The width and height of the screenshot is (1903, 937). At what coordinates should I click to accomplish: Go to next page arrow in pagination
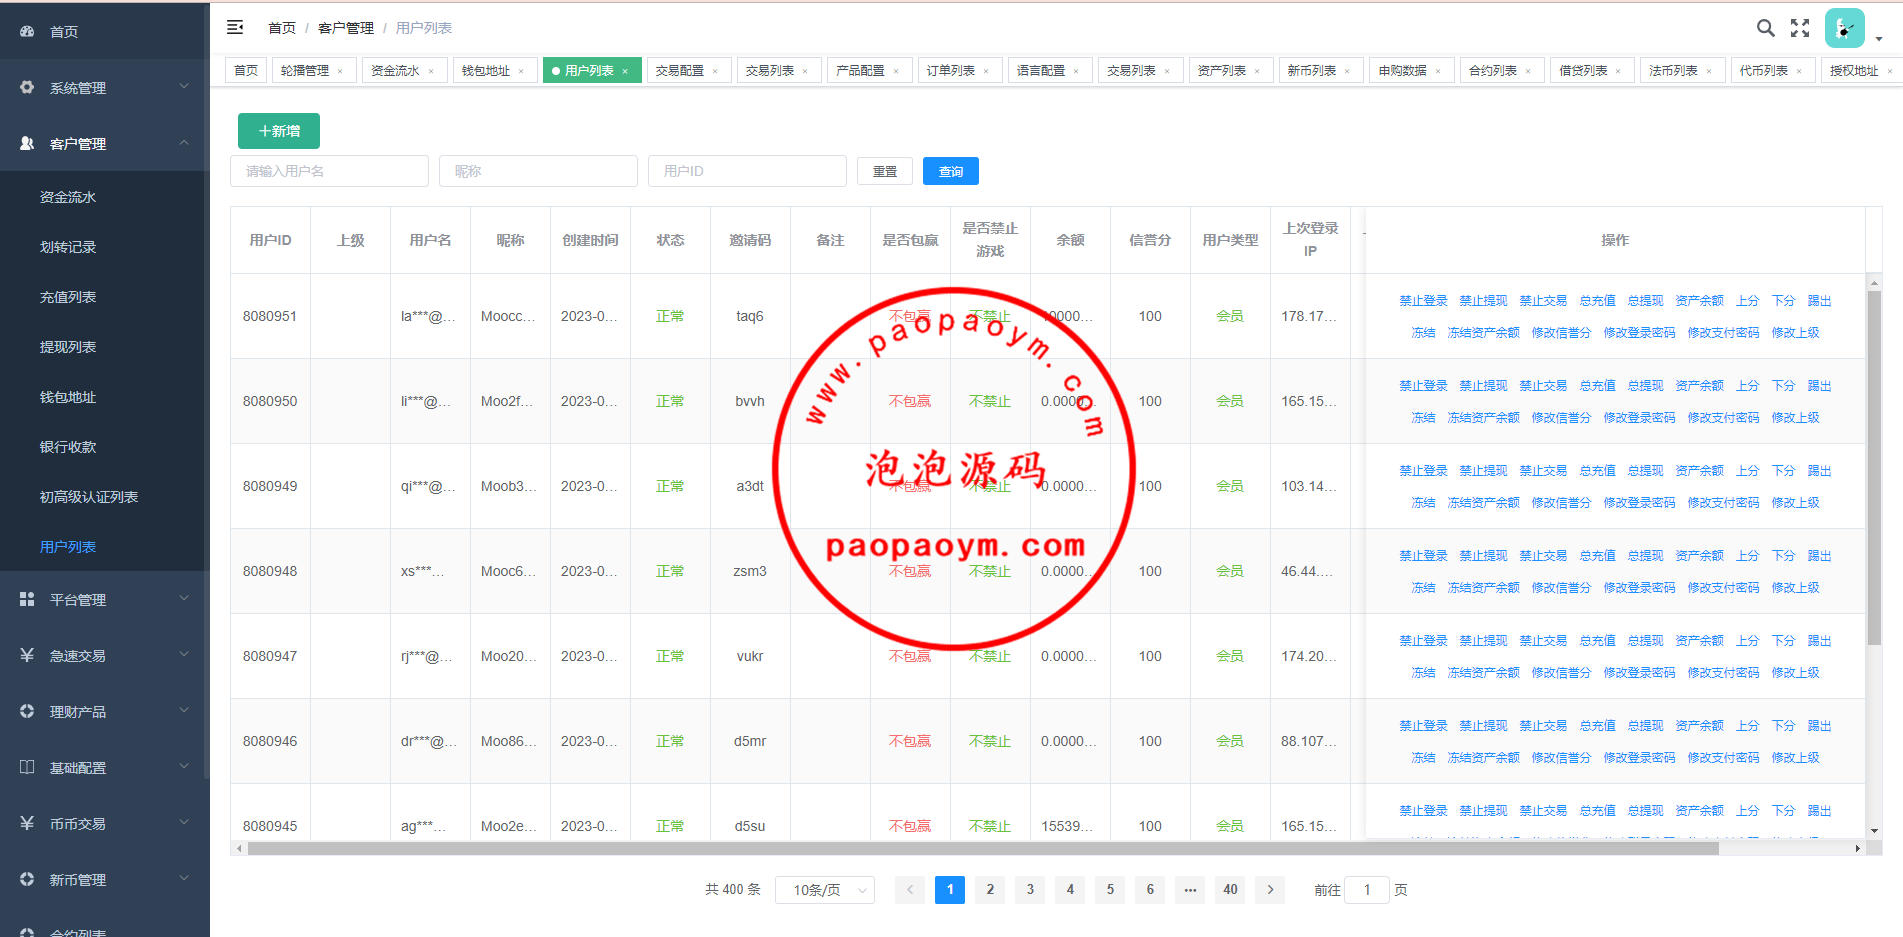tap(1270, 890)
